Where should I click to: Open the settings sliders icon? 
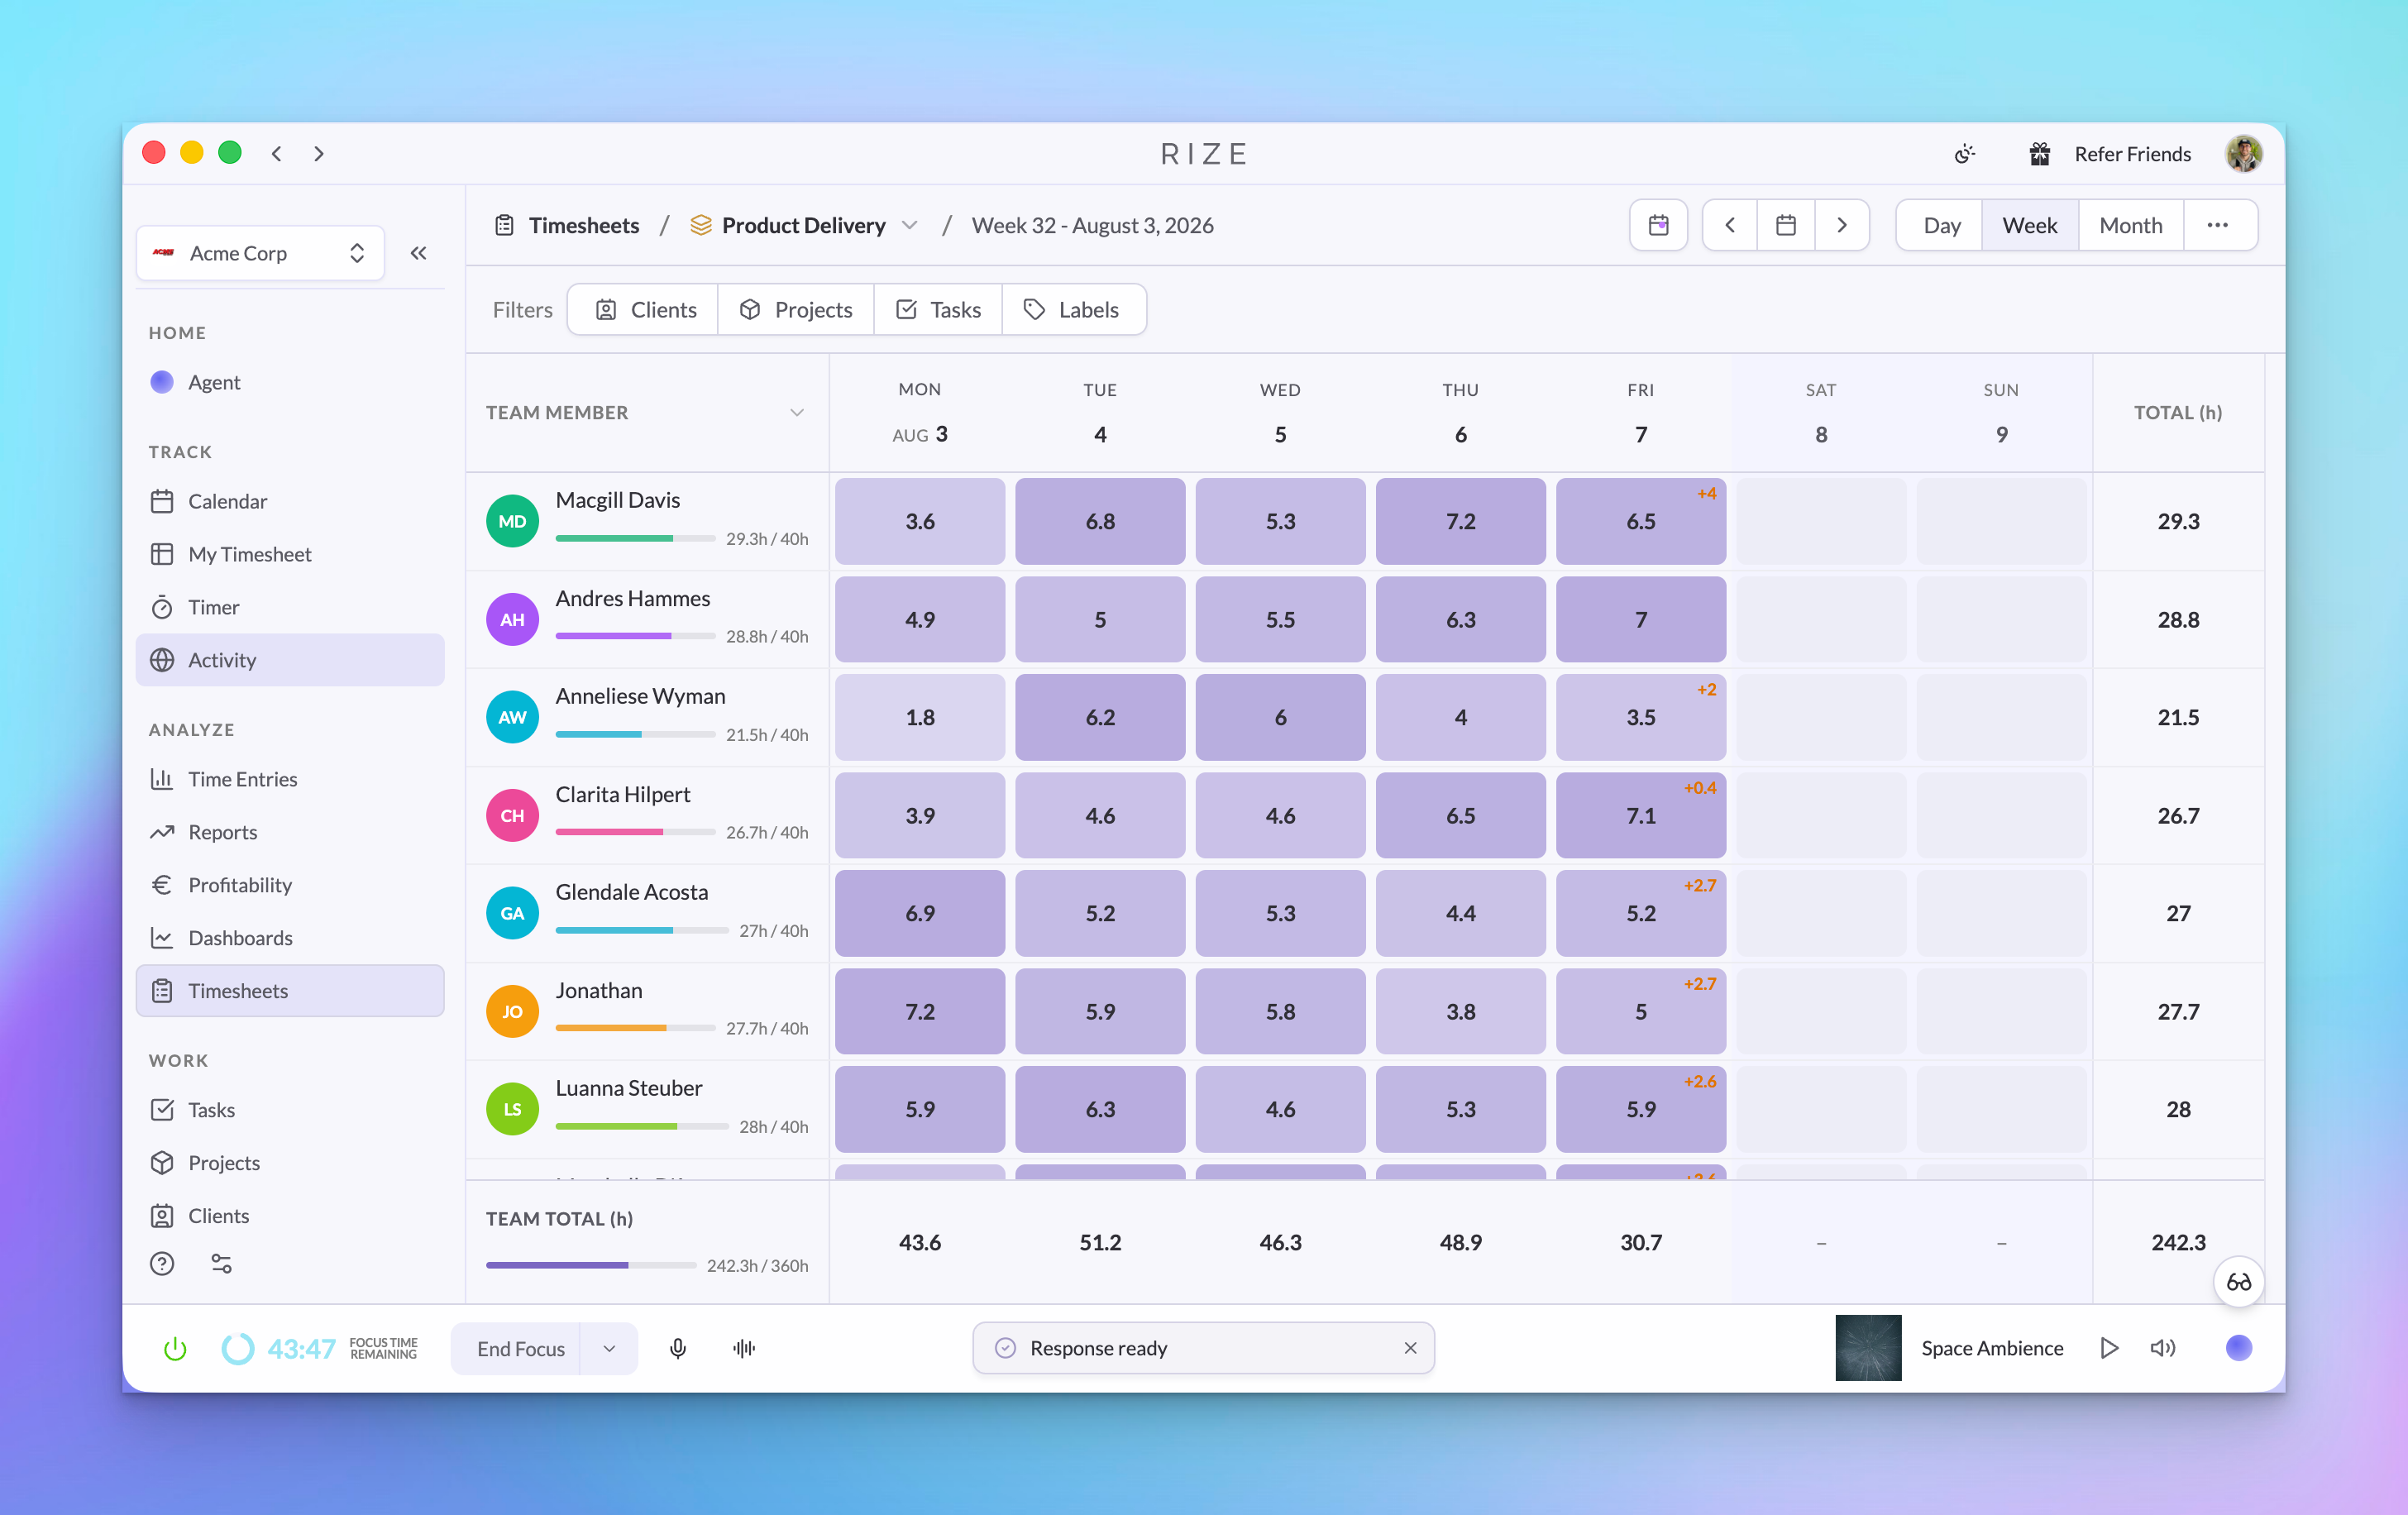pos(221,1264)
